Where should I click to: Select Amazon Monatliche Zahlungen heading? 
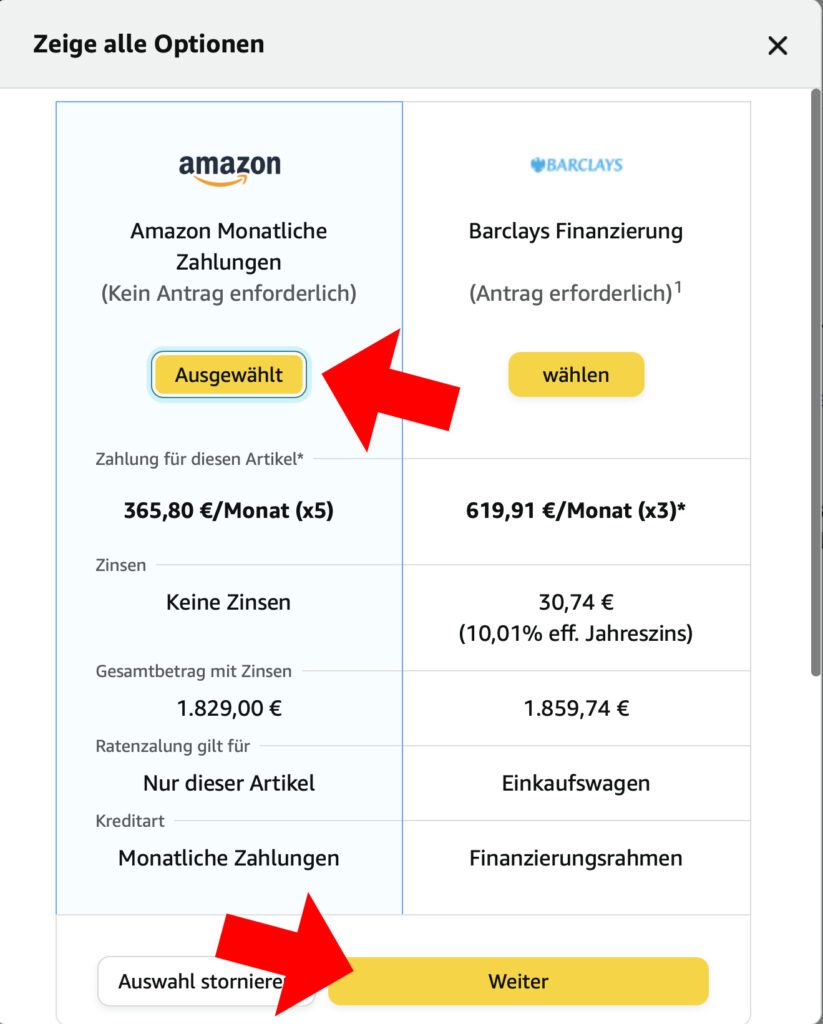point(229,246)
